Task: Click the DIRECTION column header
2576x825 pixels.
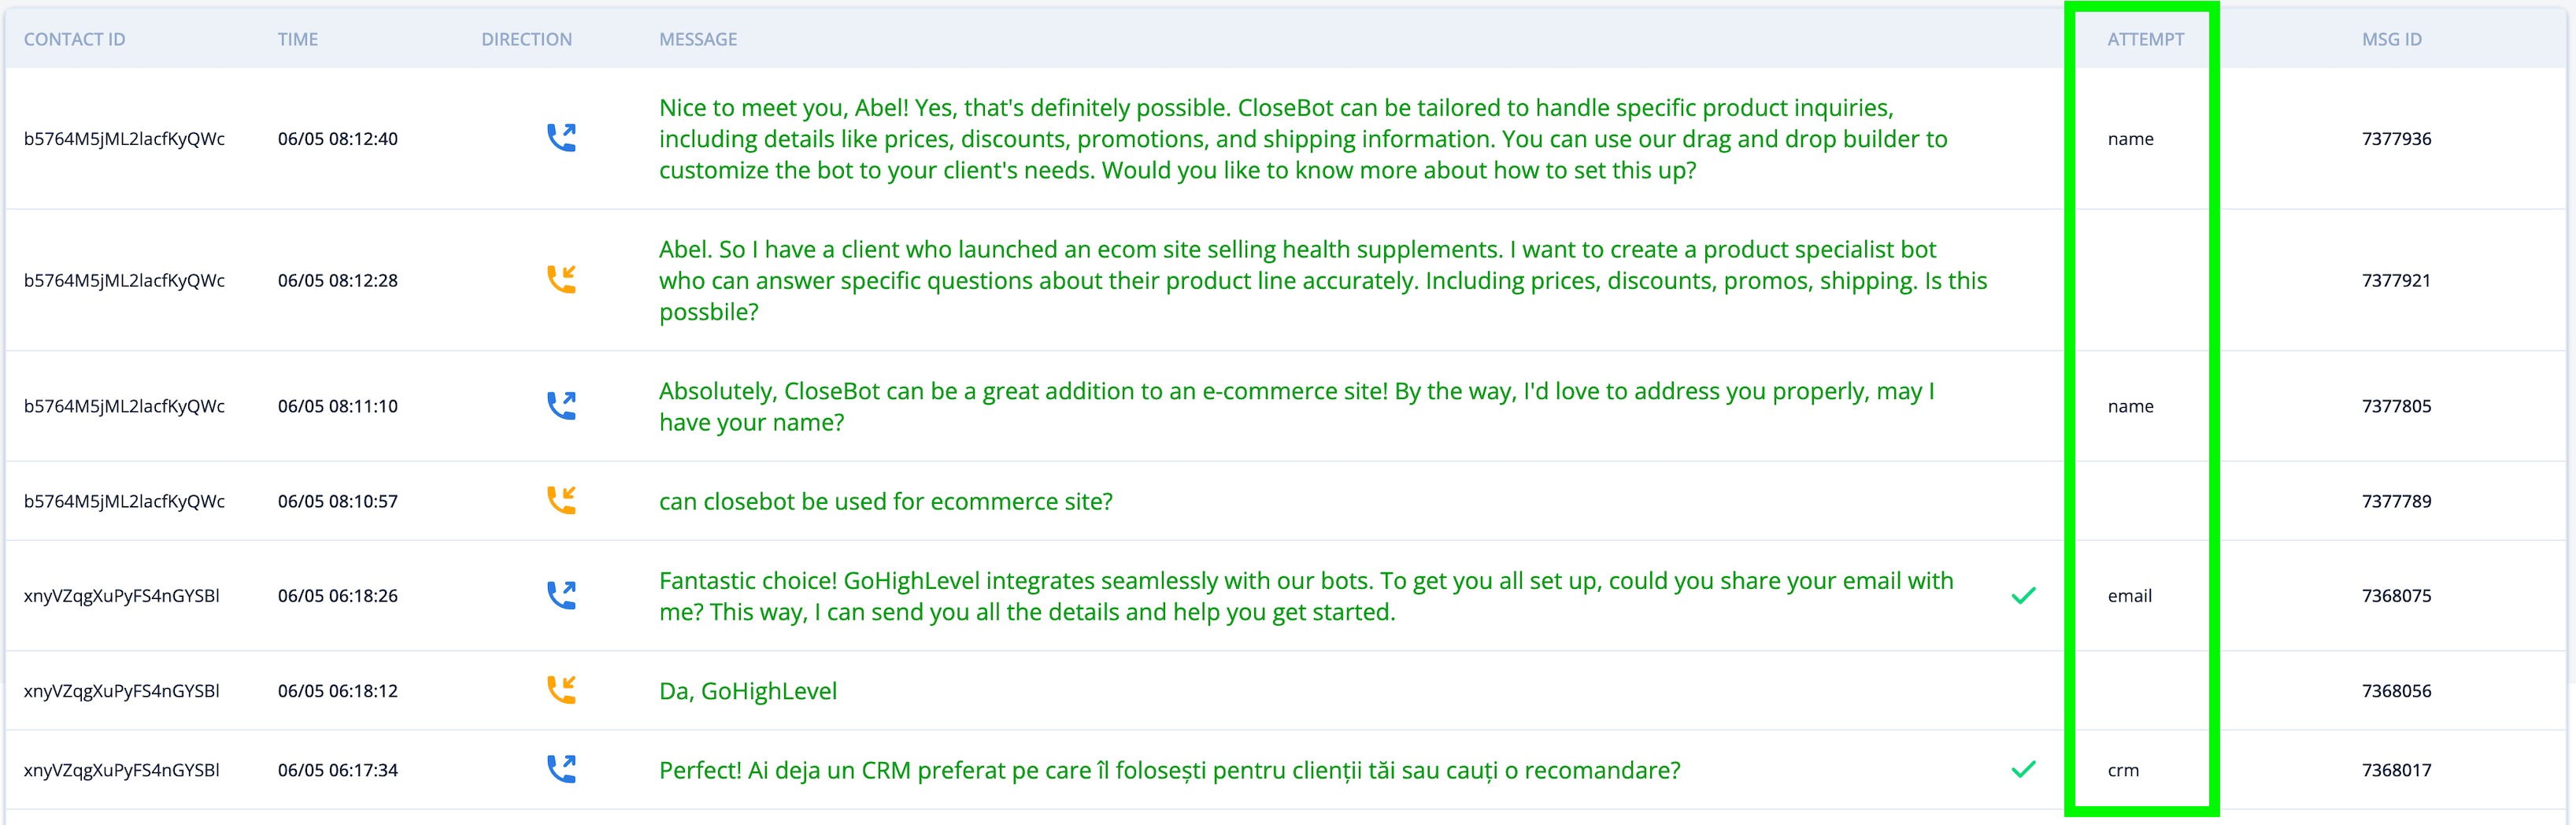Action: [x=526, y=39]
